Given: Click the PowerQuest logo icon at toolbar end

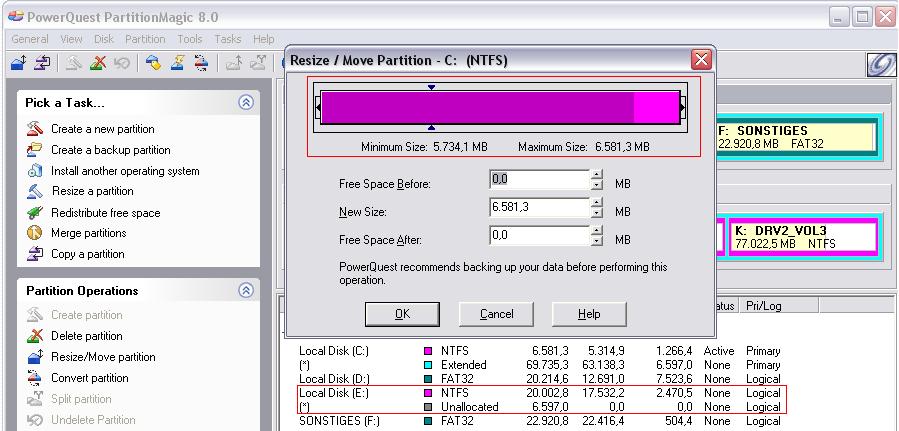Looking at the screenshot, I should 881,64.
